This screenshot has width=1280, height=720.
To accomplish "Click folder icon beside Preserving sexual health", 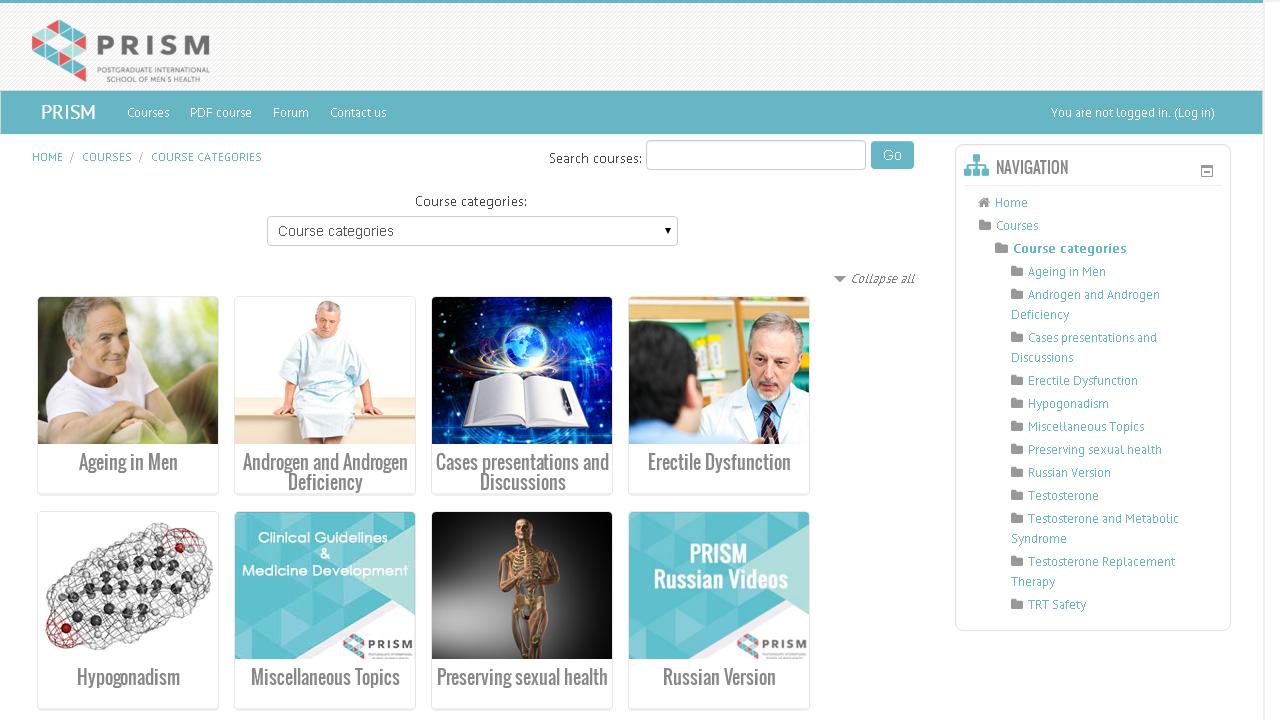I will coord(1017,449).
